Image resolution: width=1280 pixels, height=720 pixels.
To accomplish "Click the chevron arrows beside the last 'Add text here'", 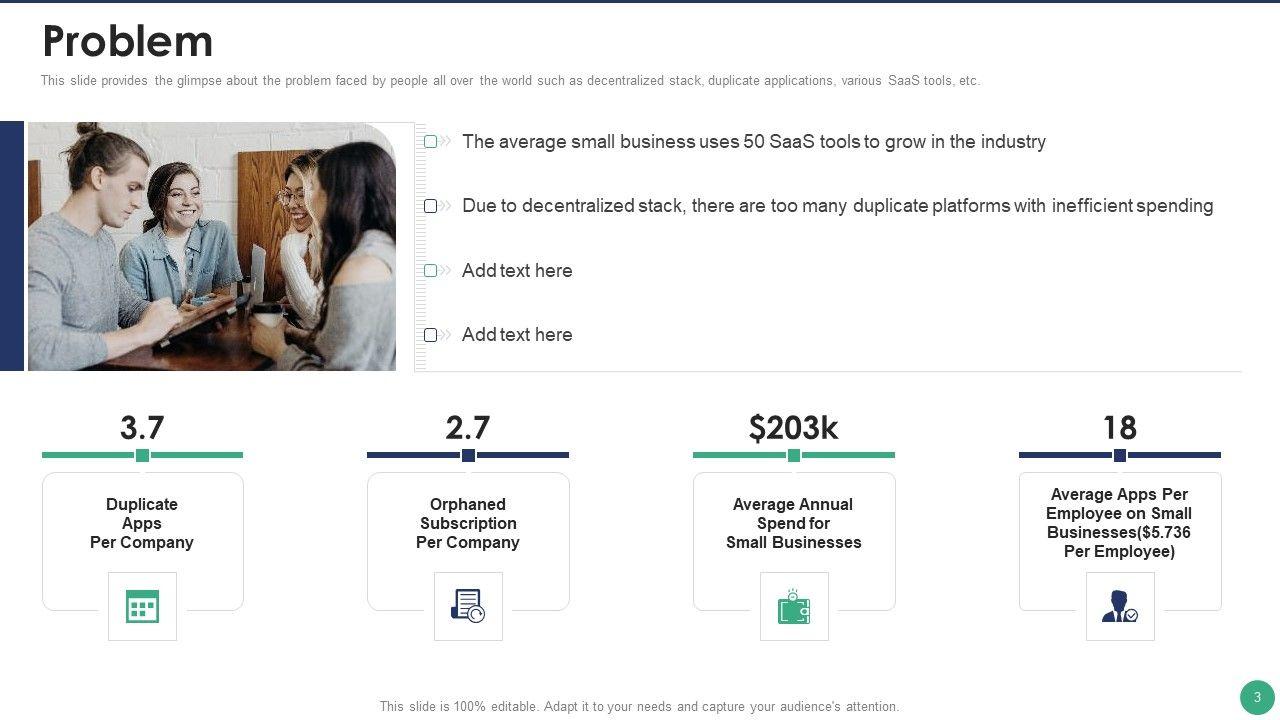I will click(446, 335).
